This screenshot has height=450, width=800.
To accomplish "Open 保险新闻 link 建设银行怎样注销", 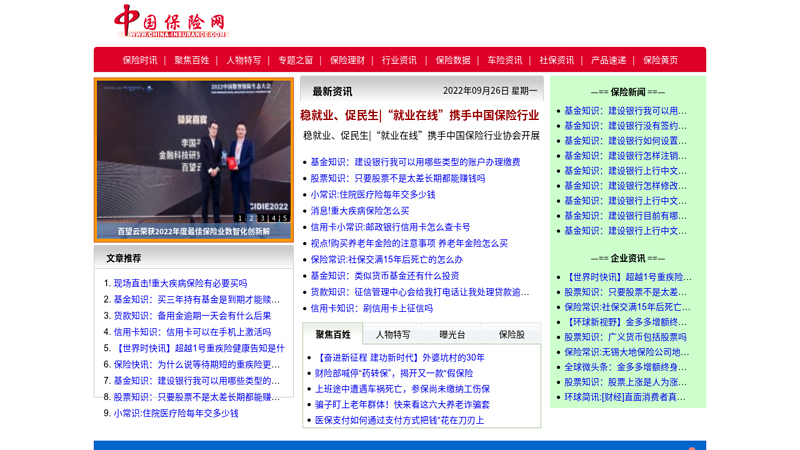I will (626, 156).
